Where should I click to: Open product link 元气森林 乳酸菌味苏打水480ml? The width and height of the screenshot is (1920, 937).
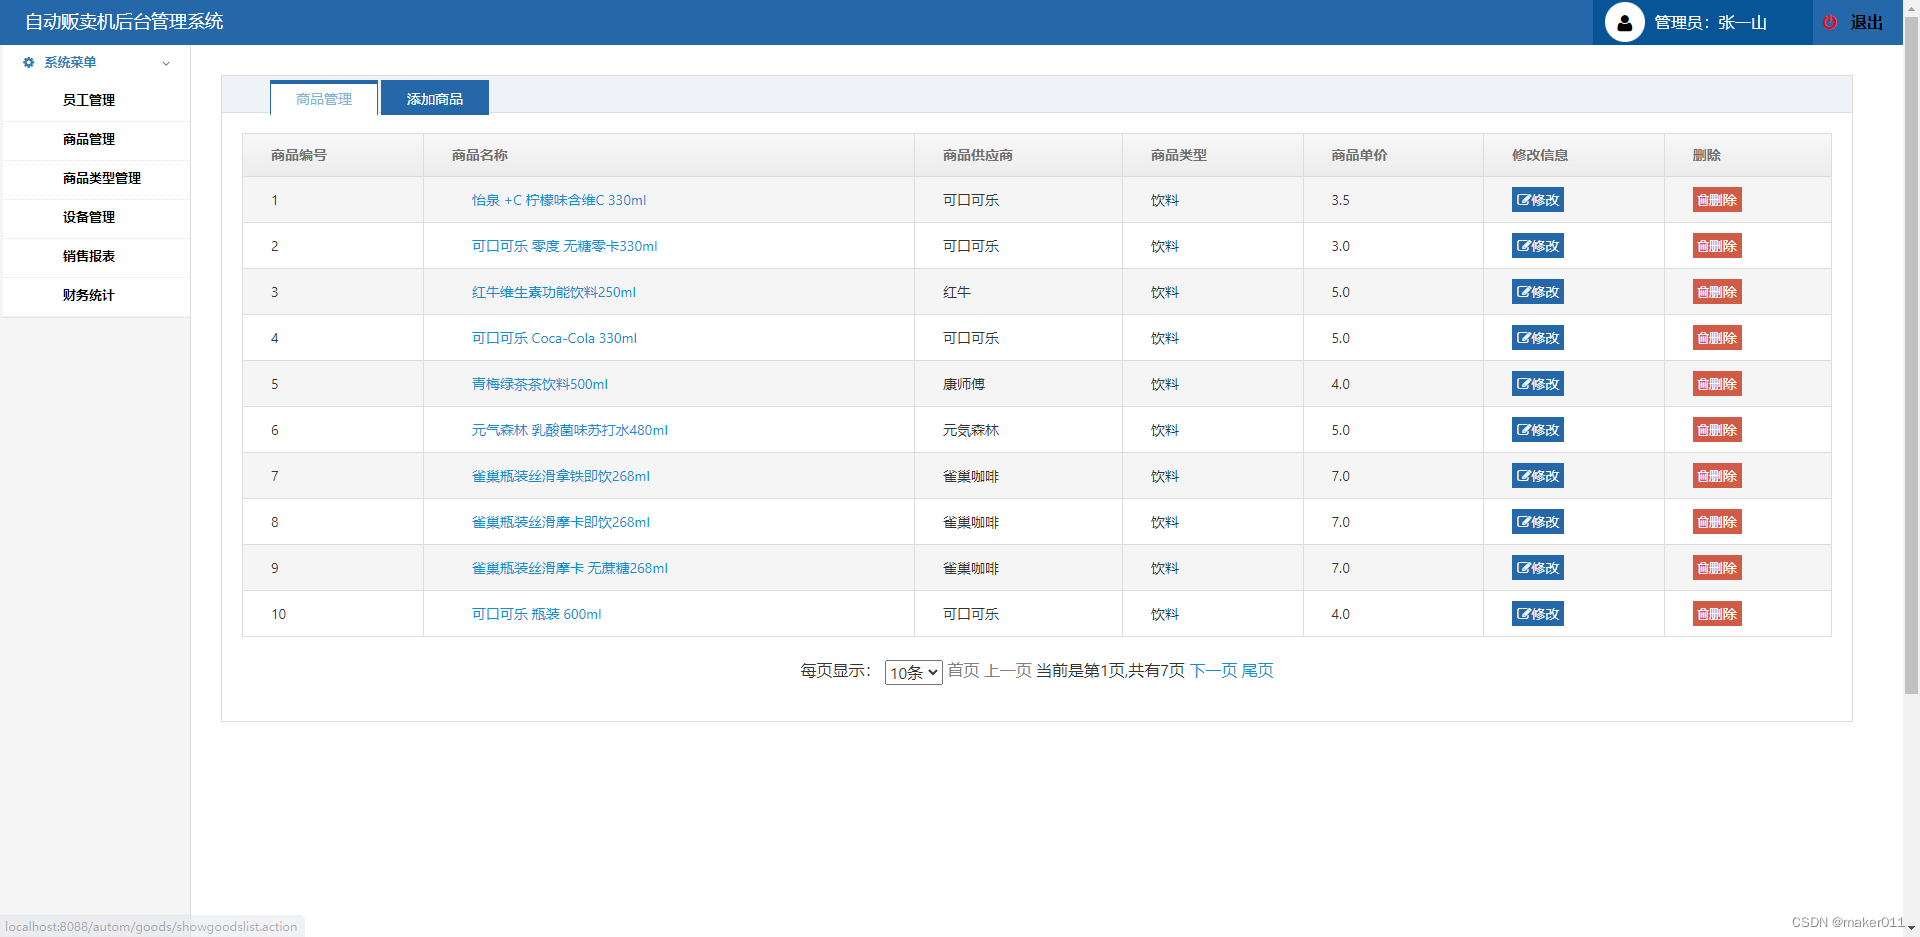click(570, 430)
